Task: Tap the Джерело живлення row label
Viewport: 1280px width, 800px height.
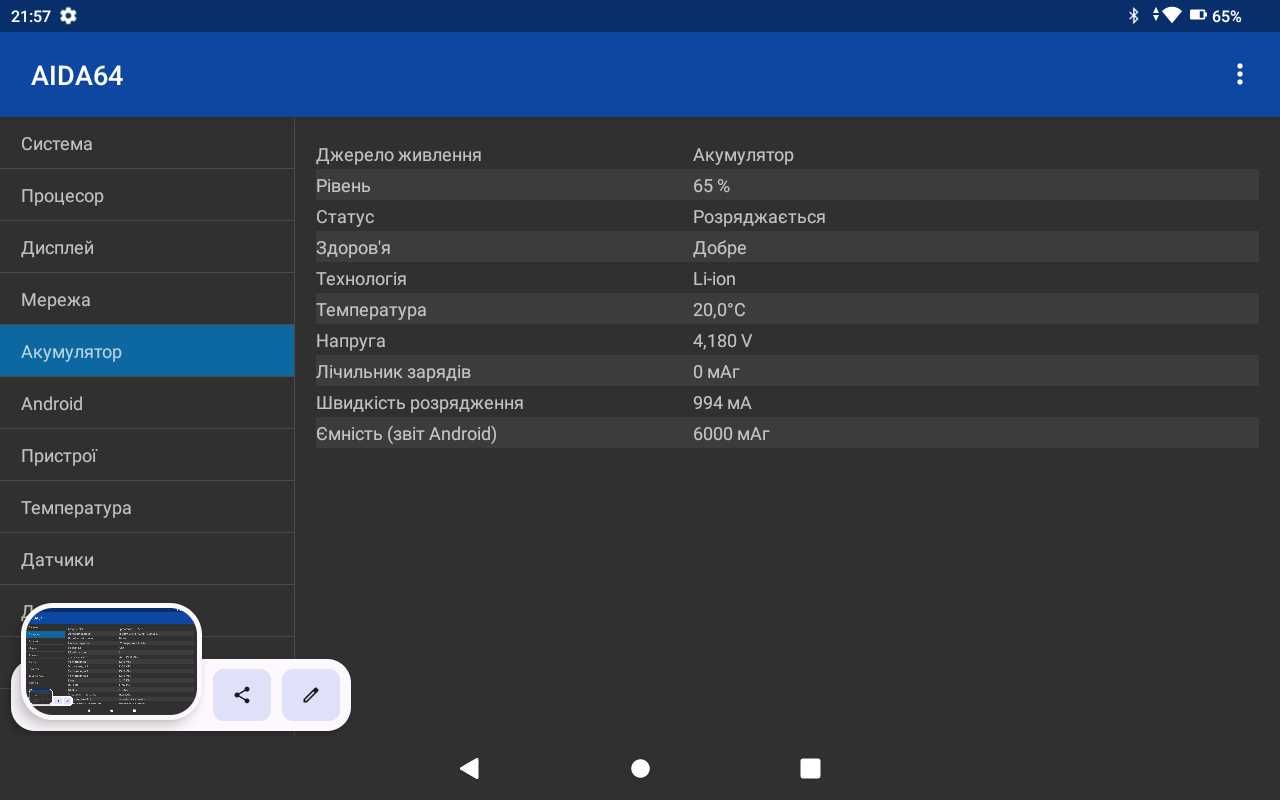Action: coord(398,155)
